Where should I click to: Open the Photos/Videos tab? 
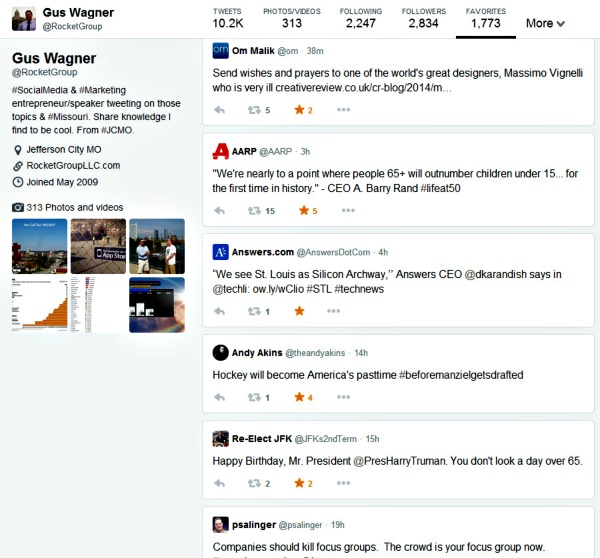292,18
